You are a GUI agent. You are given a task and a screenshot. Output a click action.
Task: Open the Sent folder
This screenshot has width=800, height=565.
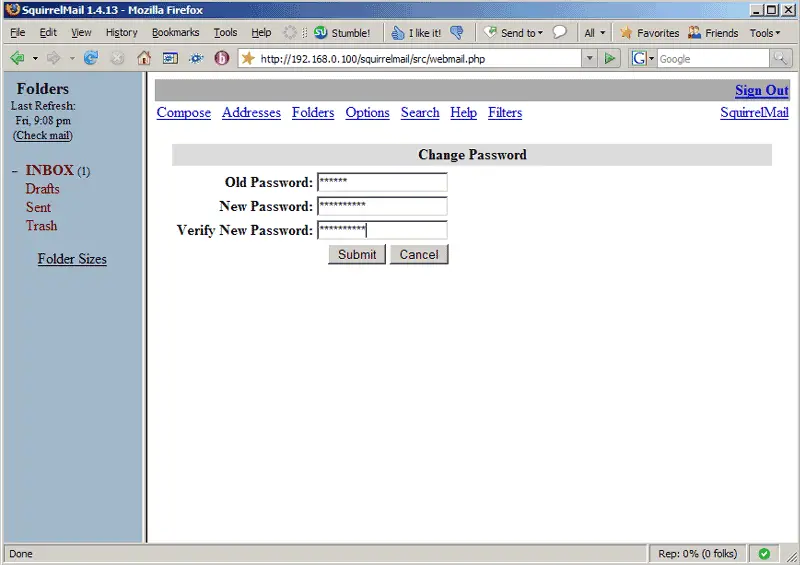[x=38, y=207]
